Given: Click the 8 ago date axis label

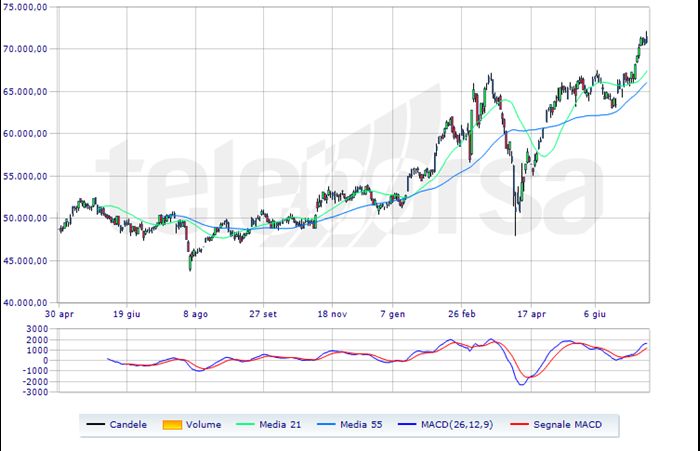Looking at the screenshot, I should tap(196, 314).
